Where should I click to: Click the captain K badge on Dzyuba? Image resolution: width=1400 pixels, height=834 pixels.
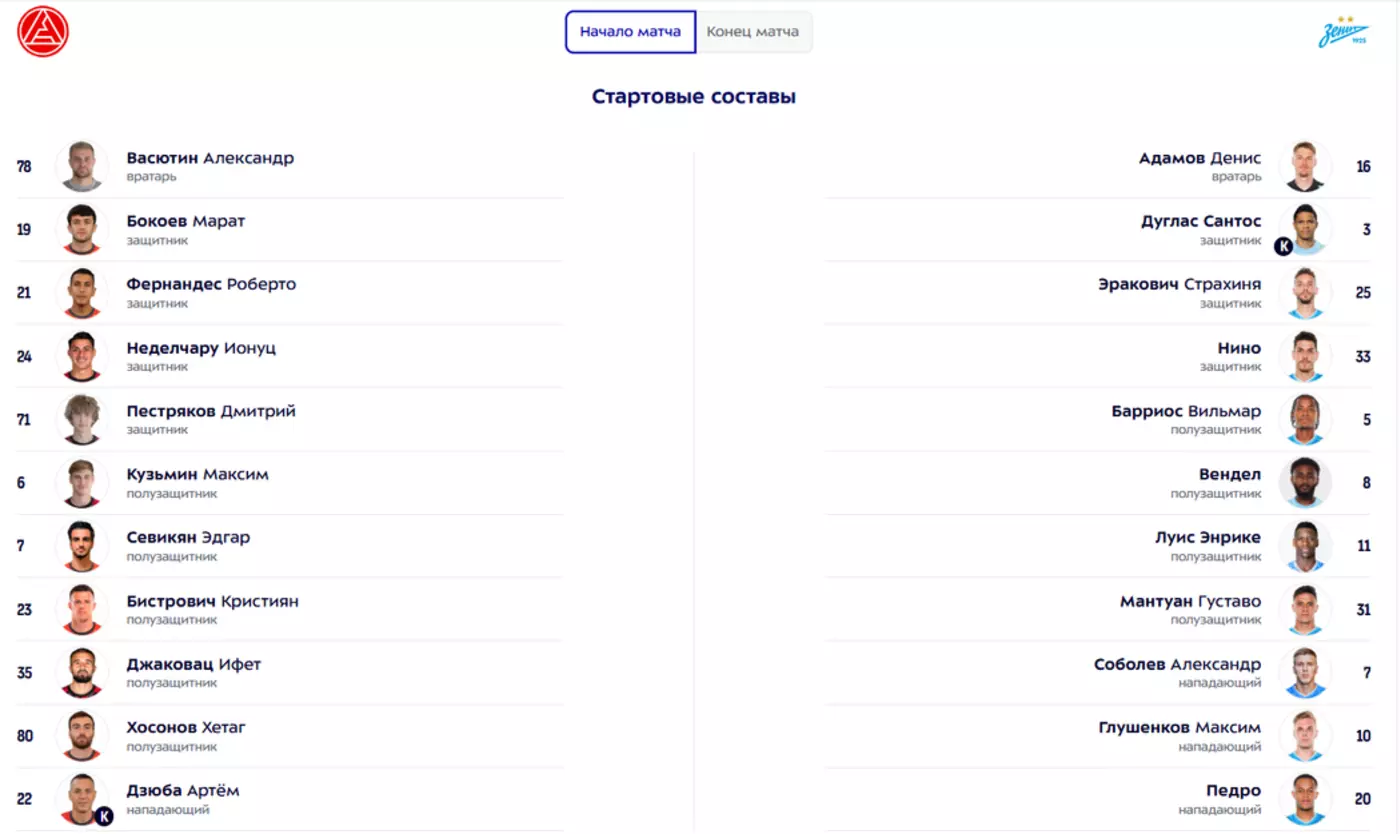(103, 816)
